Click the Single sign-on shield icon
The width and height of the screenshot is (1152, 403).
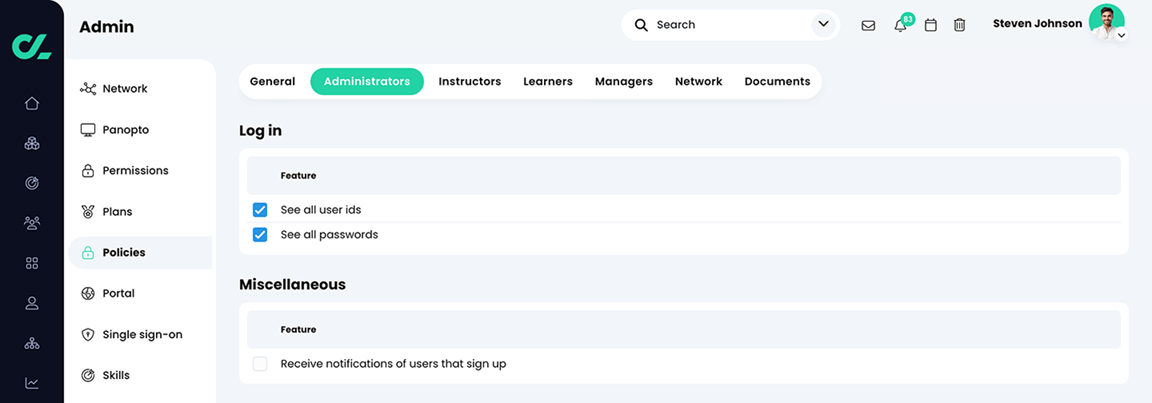(88, 335)
